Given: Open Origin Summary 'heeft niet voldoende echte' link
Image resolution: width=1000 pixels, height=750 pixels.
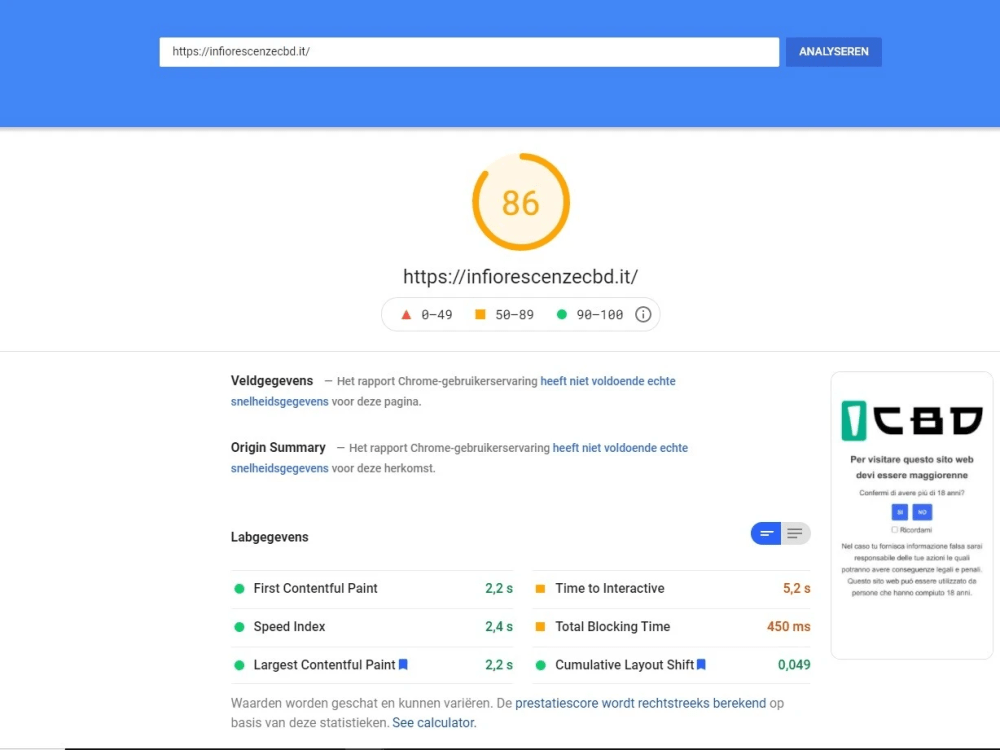Looking at the screenshot, I should point(620,448).
